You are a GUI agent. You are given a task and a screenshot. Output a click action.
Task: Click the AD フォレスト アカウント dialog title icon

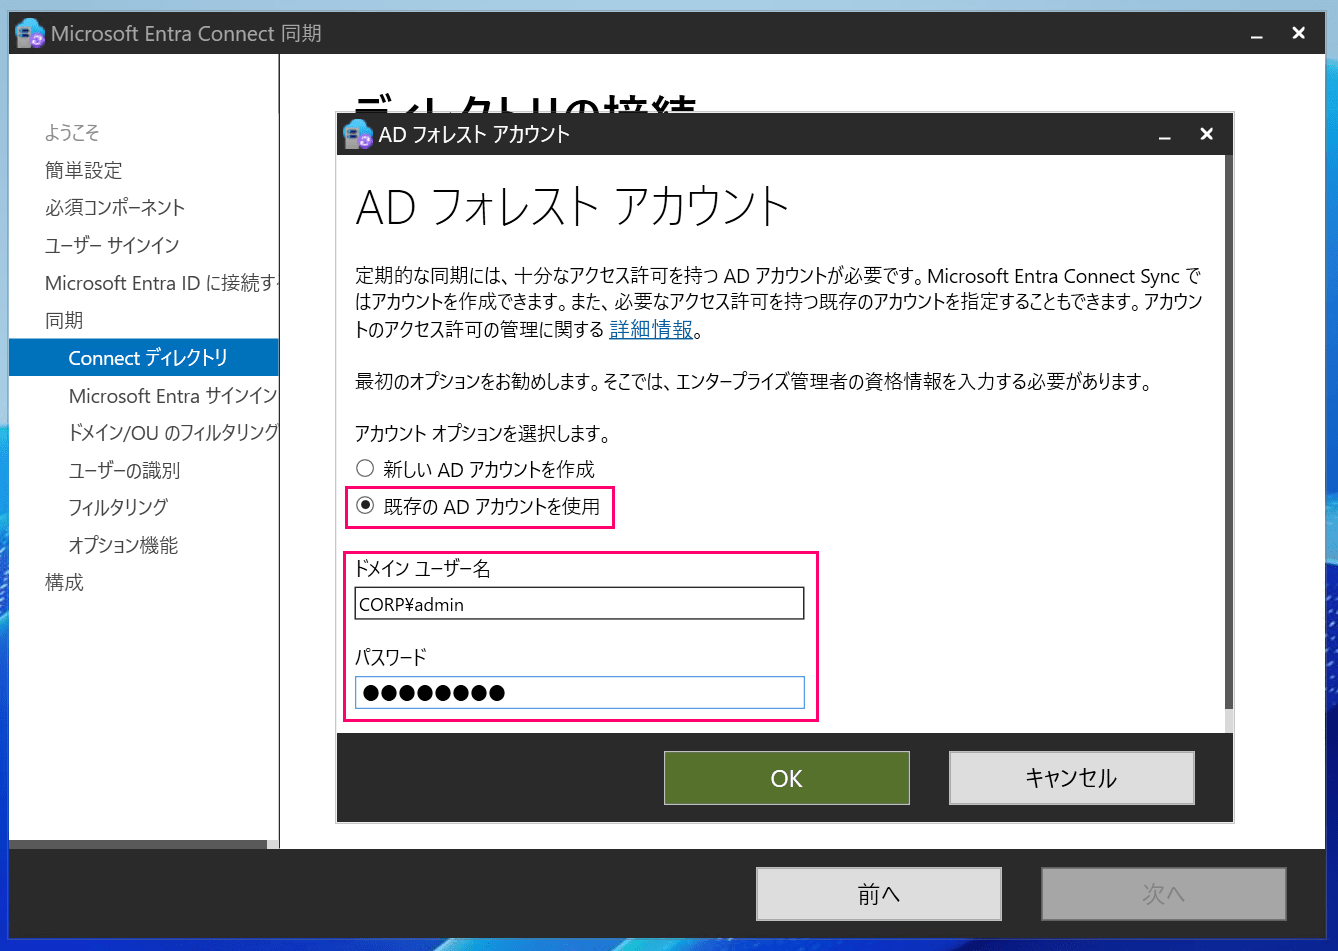pyautogui.click(x=358, y=134)
